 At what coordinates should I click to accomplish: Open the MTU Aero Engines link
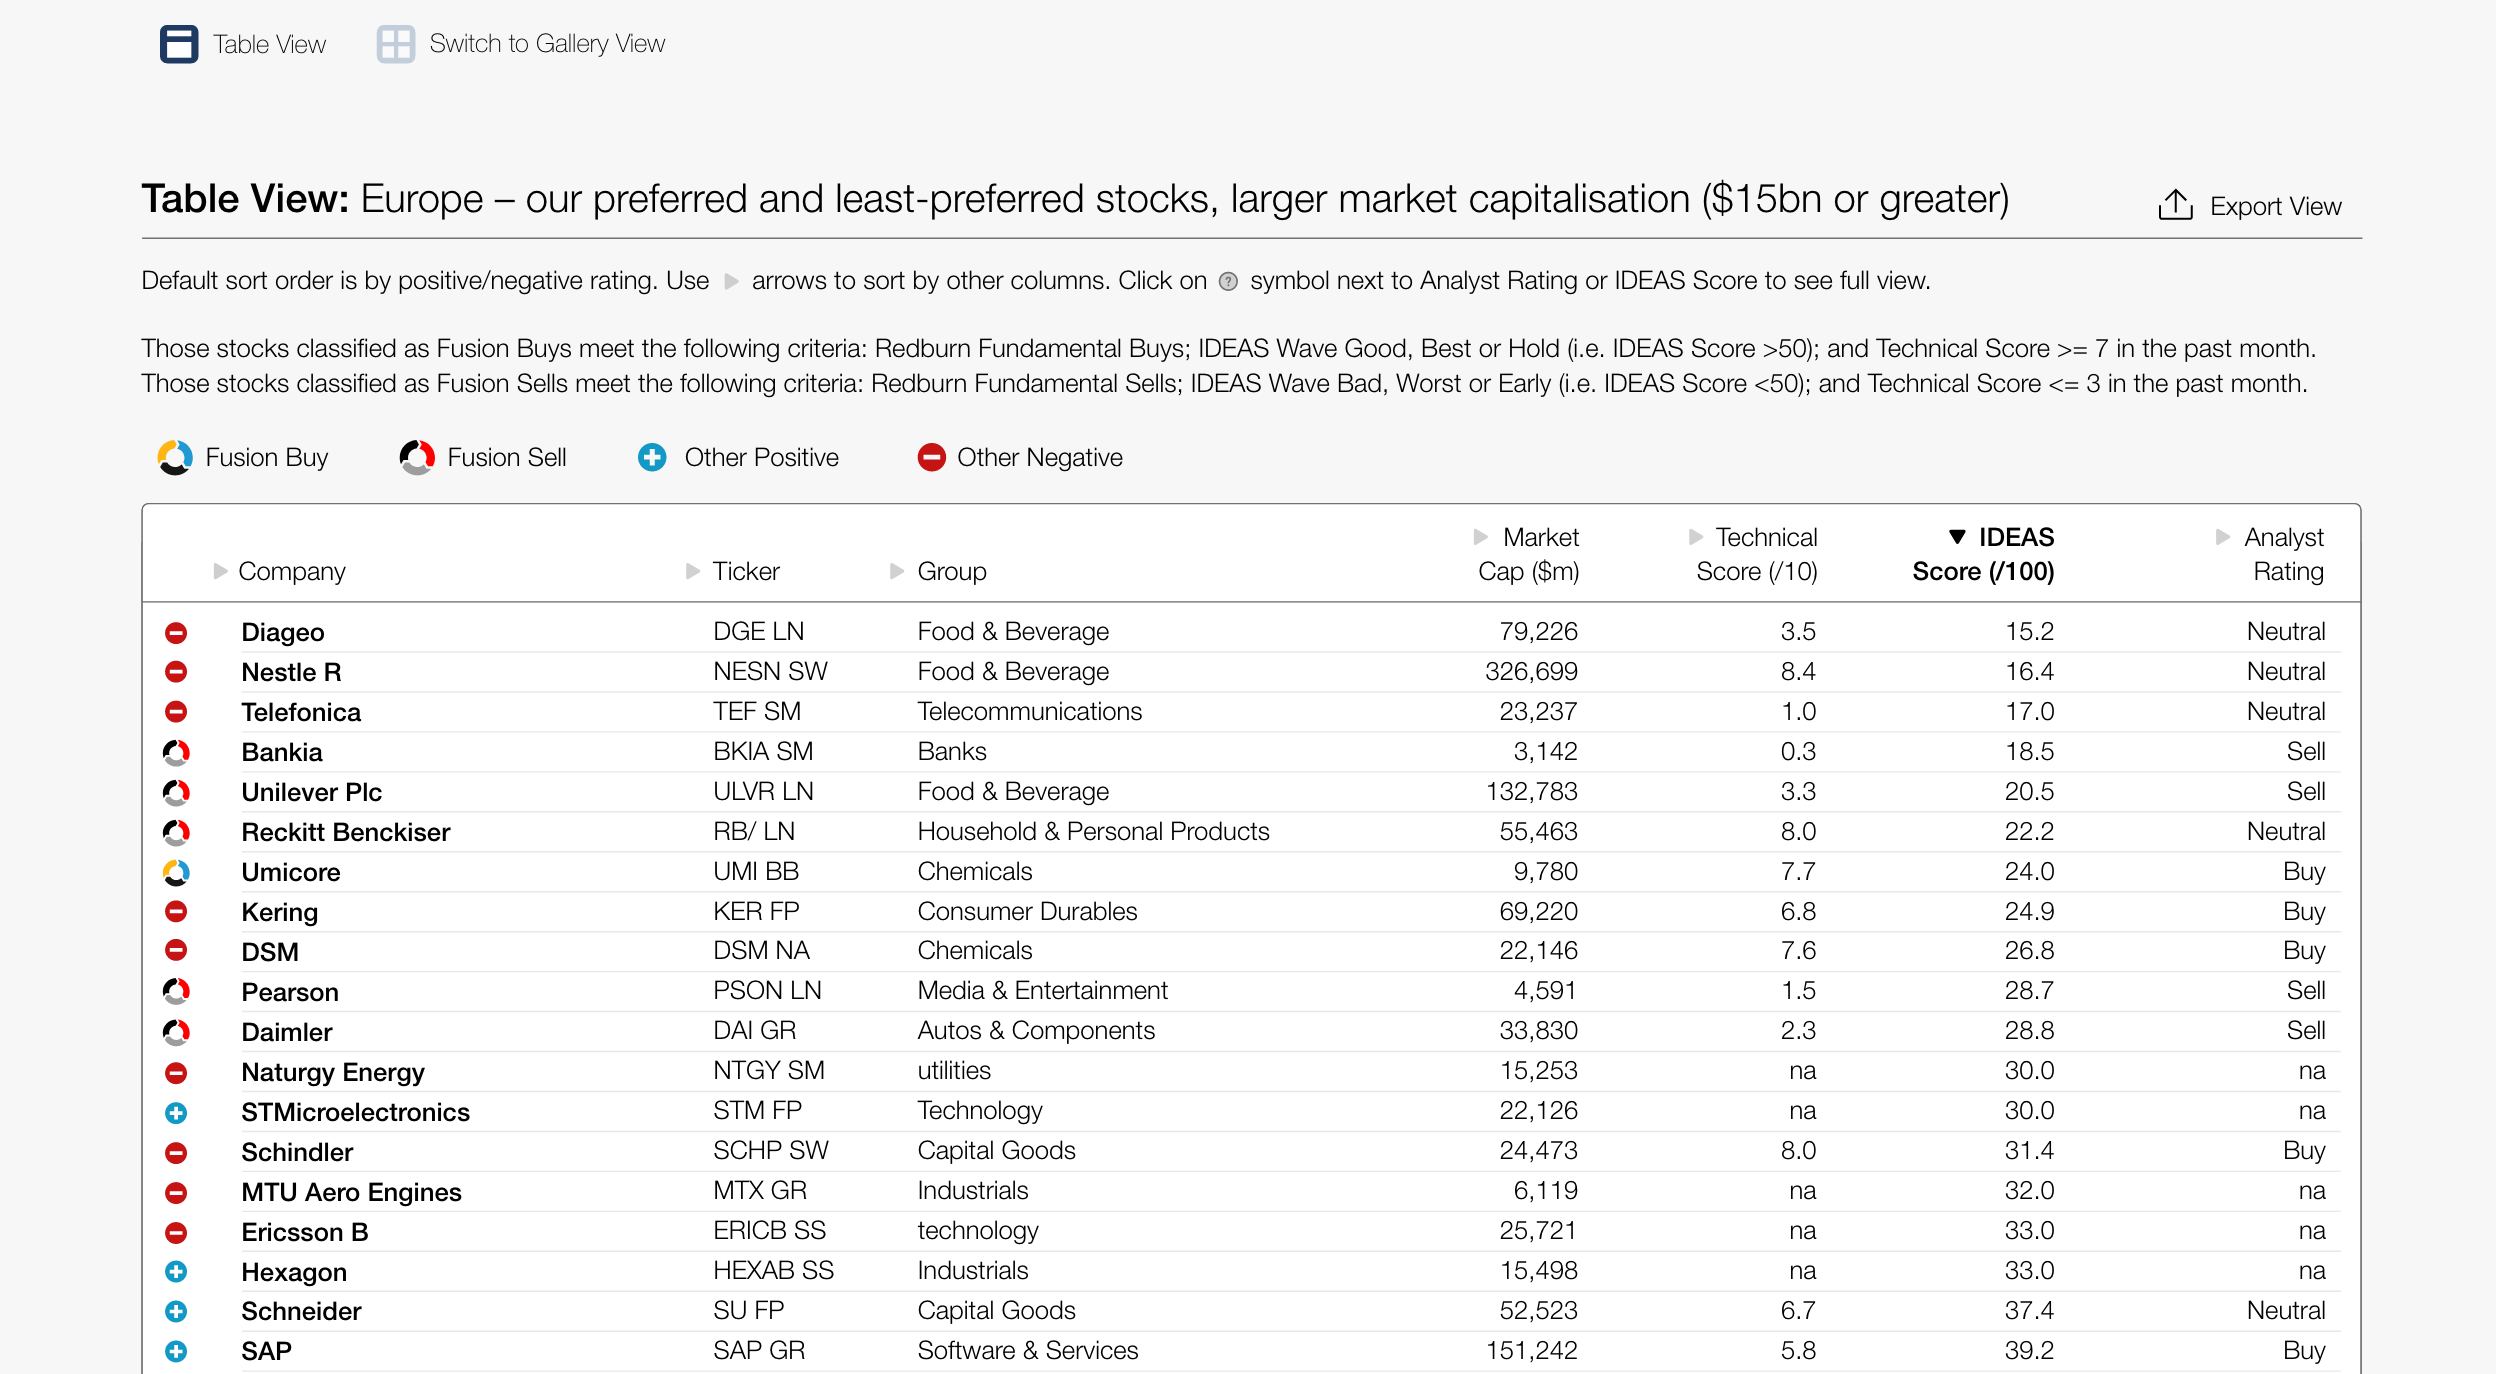(x=351, y=1192)
